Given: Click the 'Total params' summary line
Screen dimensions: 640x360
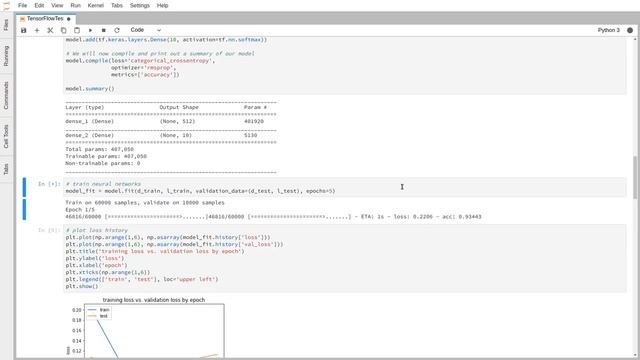Looking at the screenshot, I should click(x=99, y=149).
